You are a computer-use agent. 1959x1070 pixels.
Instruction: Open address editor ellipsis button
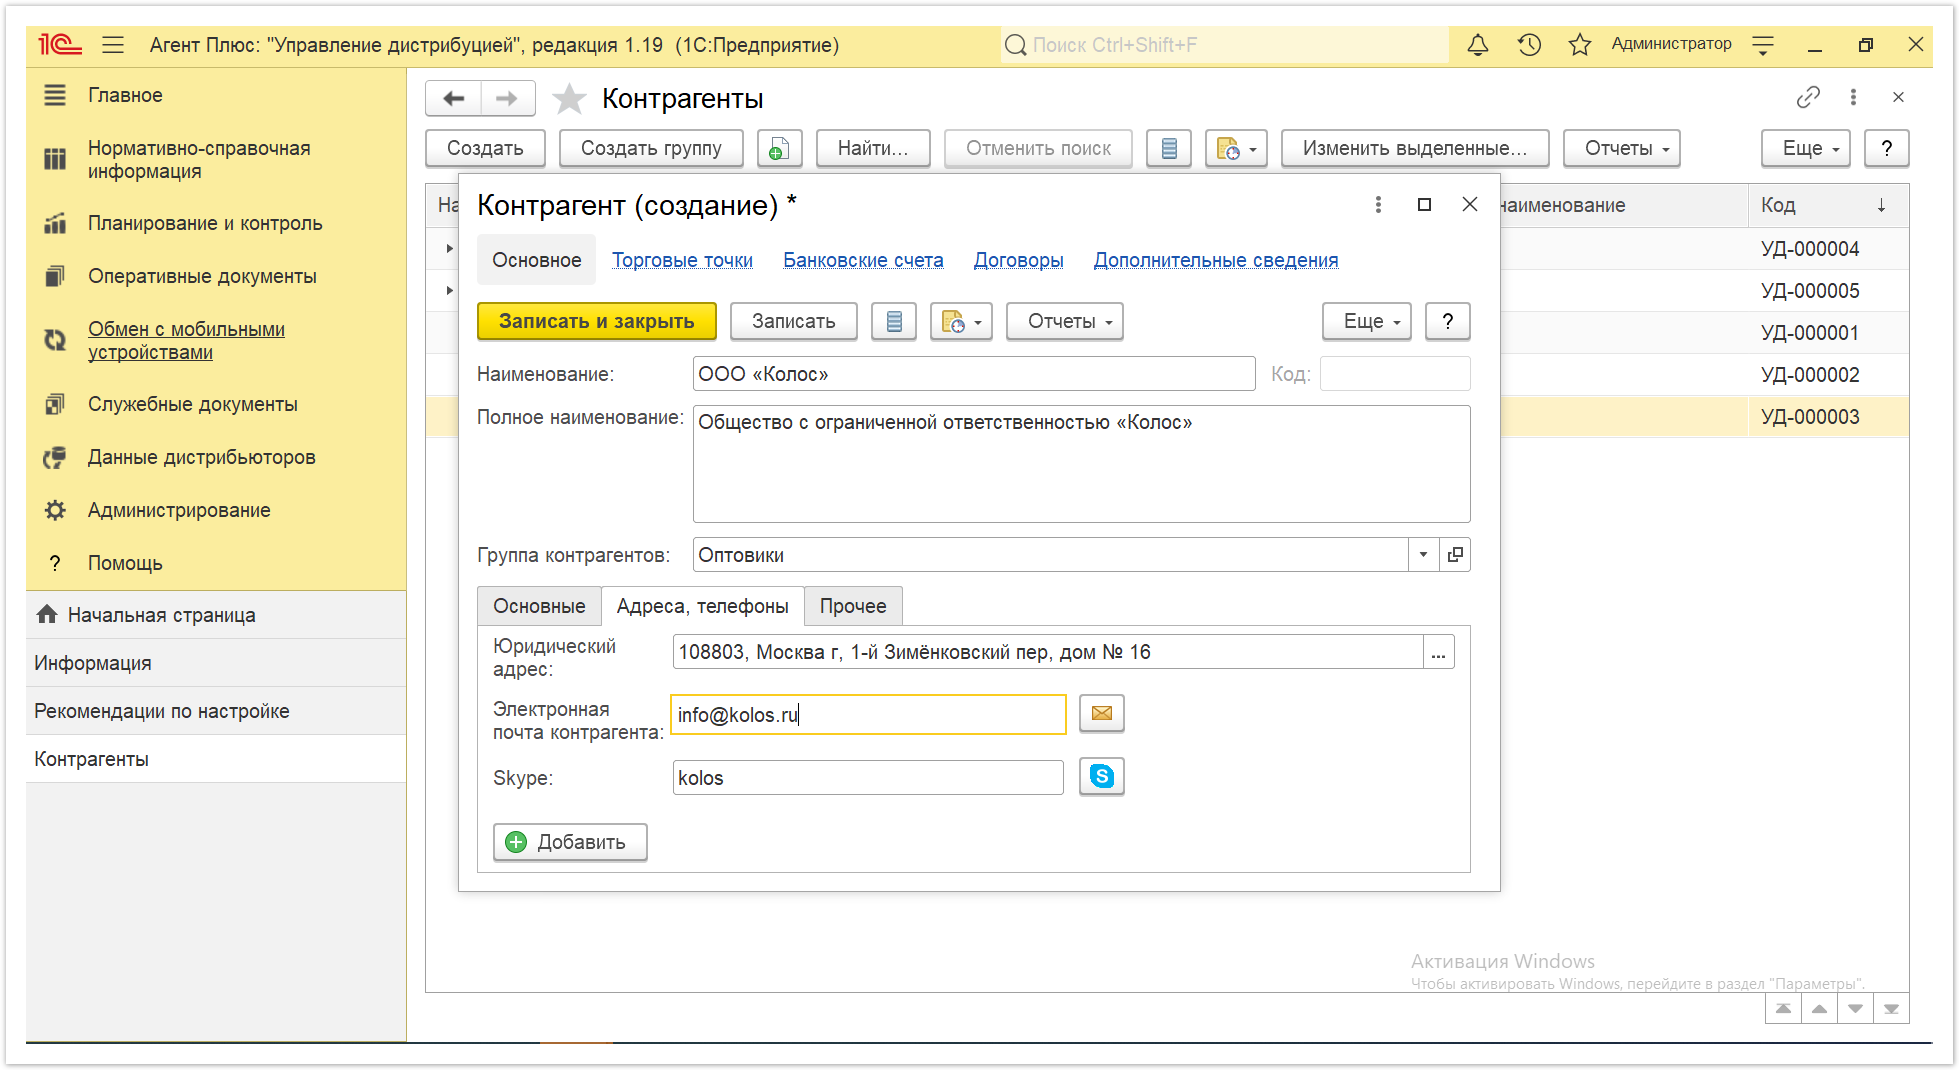coord(1438,652)
